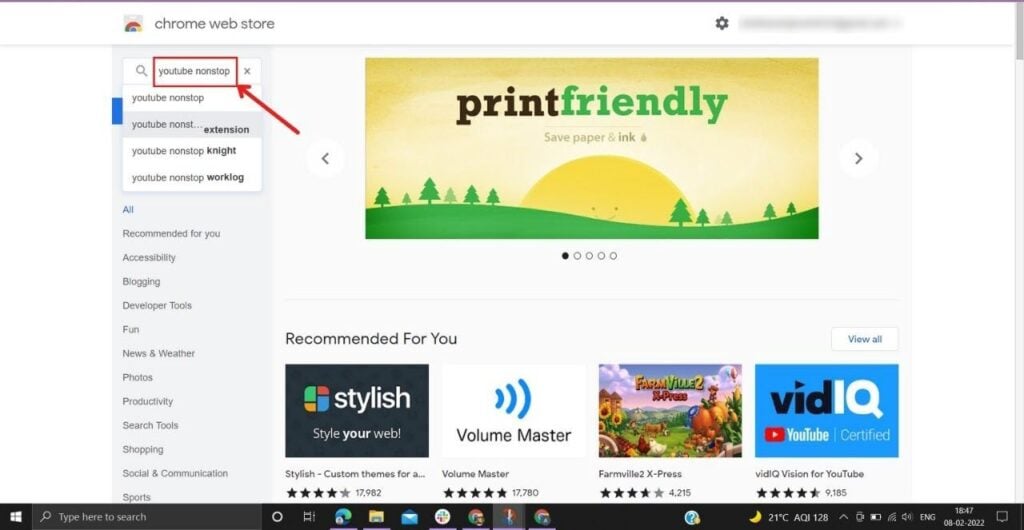Open the Stylish extension thumbnail
This screenshot has width=1024, height=530.
[x=357, y=411]
